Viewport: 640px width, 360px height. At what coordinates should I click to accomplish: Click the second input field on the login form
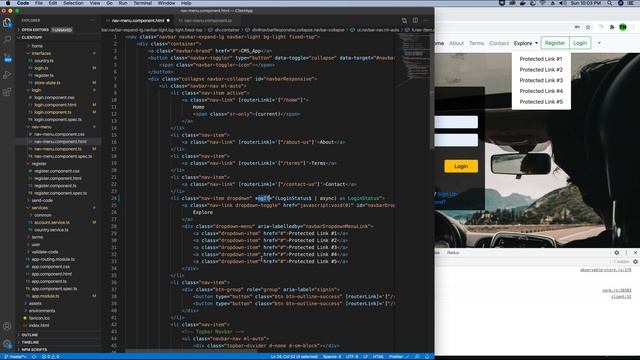click(456, 140)
